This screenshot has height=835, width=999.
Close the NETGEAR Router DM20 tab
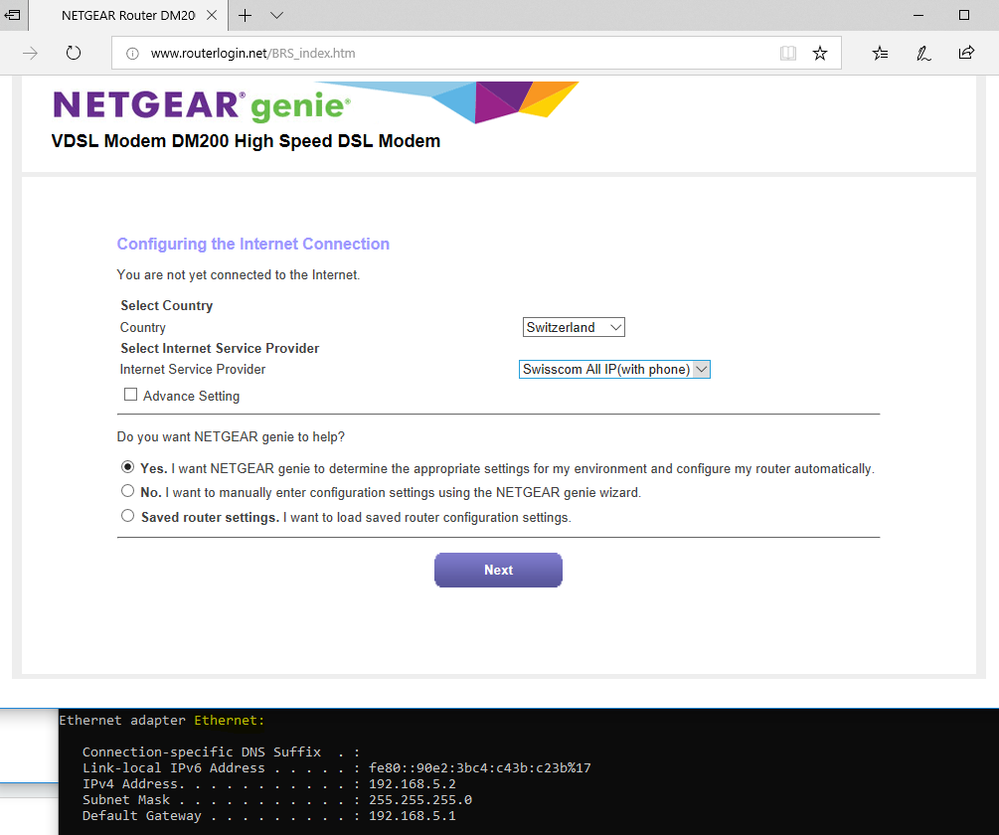point(210,15)
